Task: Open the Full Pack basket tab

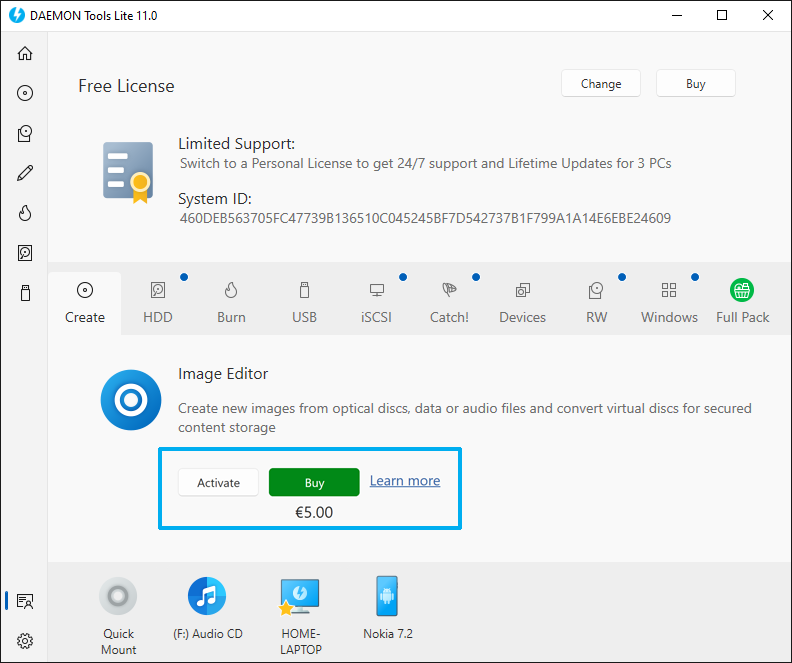Action: (x=742, y=303)
